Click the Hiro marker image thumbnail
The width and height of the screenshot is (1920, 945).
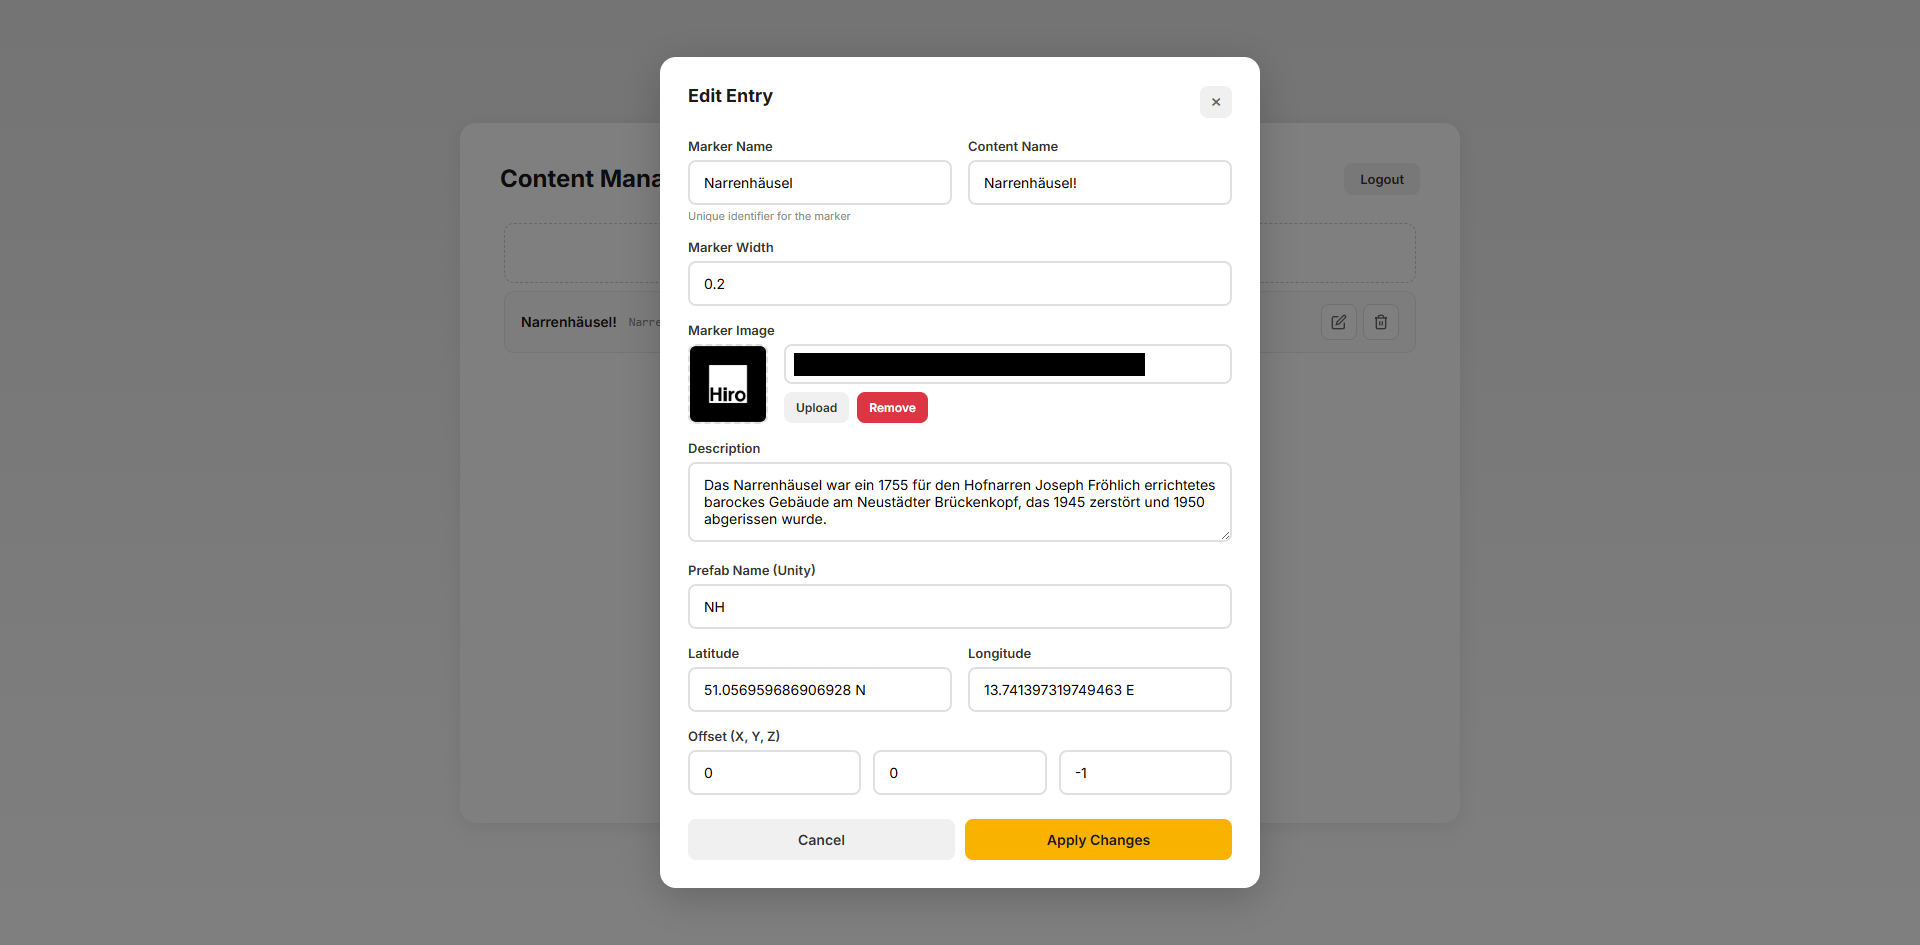728,384
